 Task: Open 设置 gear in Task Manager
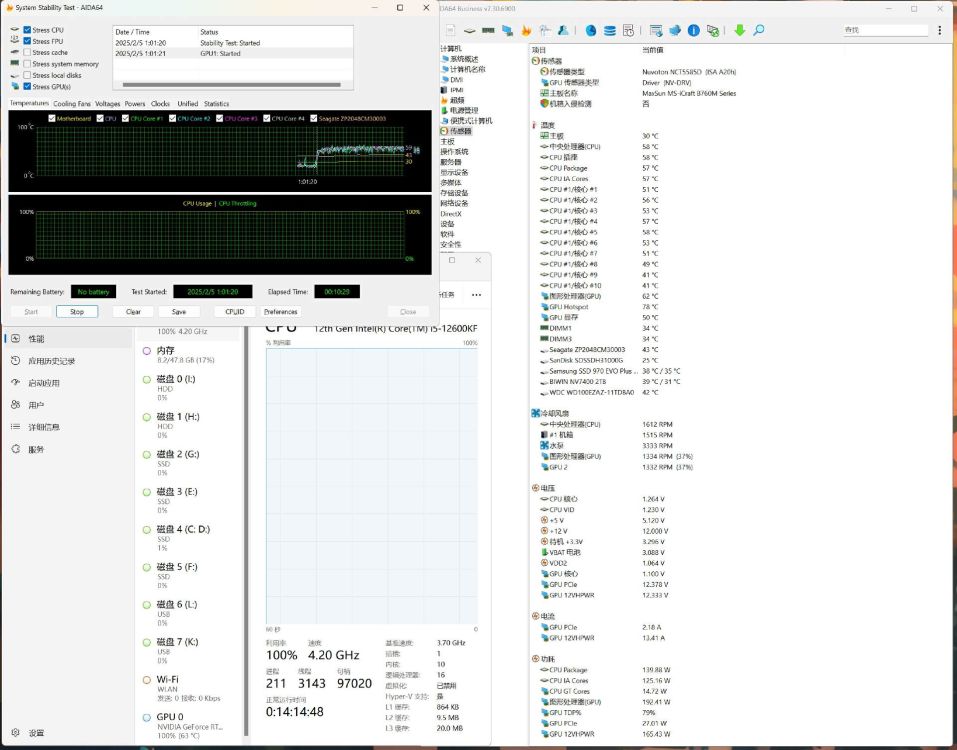pos(16,732)
